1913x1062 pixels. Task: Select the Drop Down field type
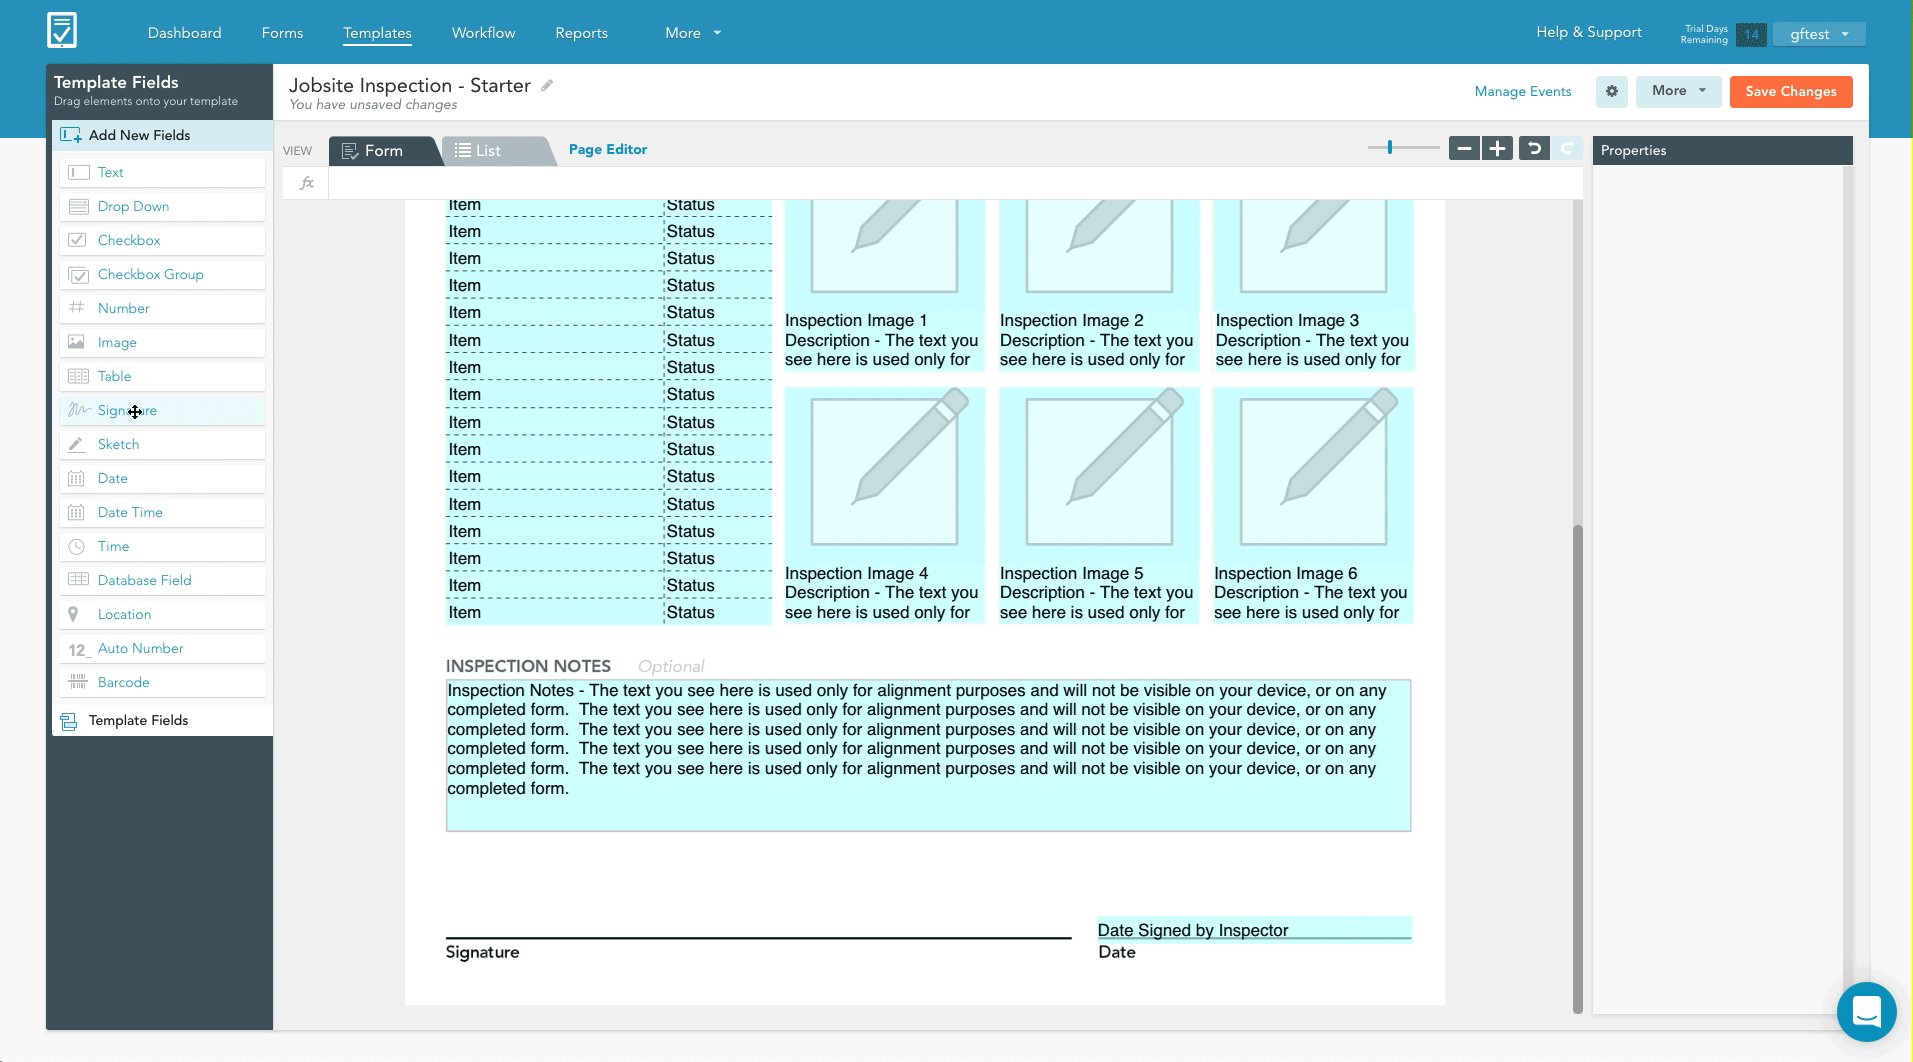pyautogui.click(x=162, y=206)
